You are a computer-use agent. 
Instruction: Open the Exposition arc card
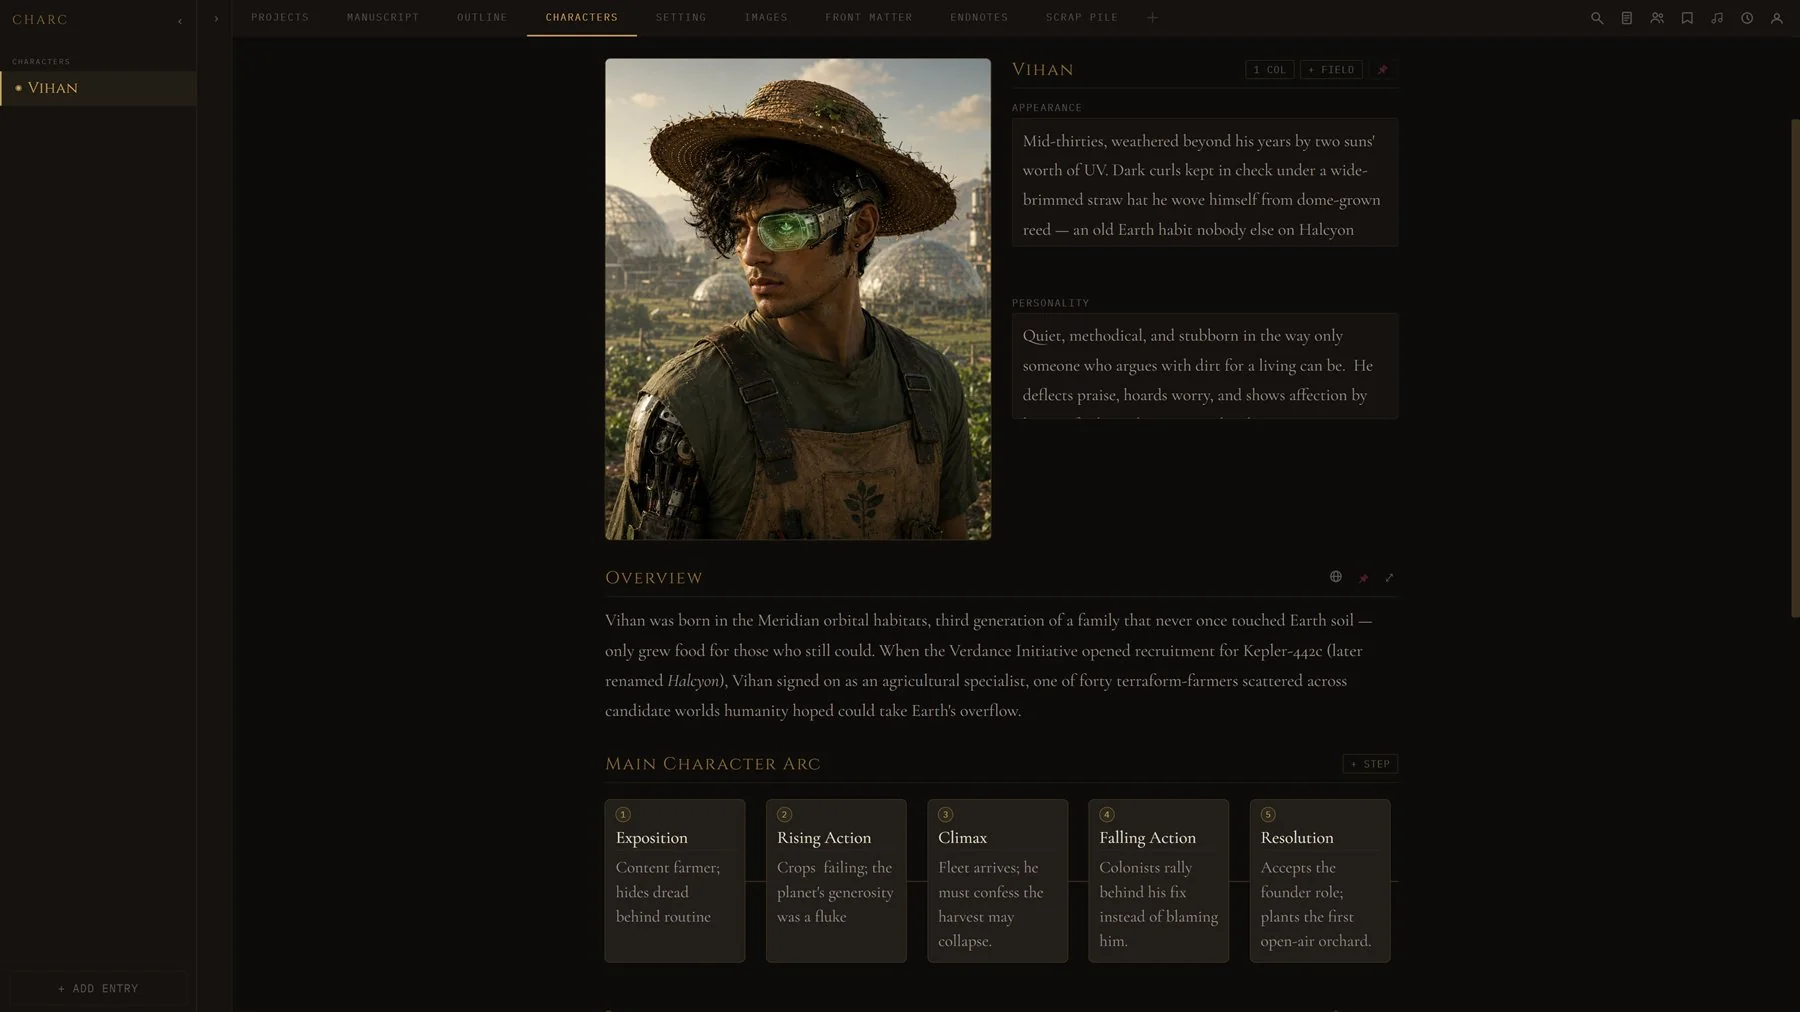coord(675,880)
